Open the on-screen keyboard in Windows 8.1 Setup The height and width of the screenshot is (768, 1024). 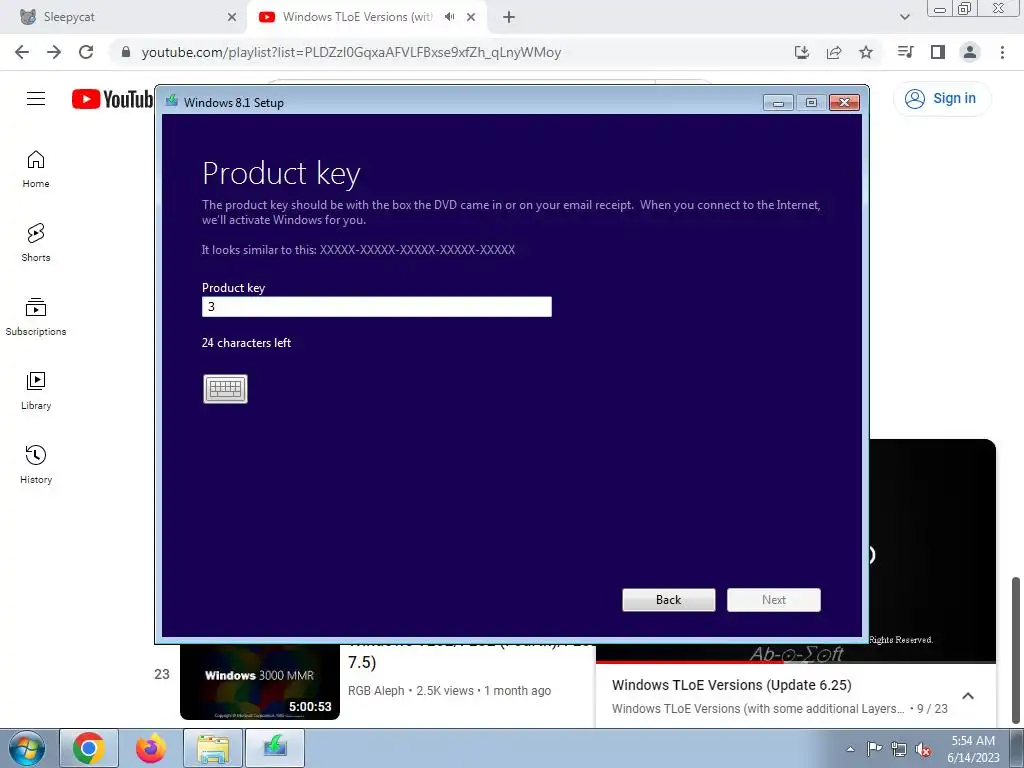click(x=225, y=389)
